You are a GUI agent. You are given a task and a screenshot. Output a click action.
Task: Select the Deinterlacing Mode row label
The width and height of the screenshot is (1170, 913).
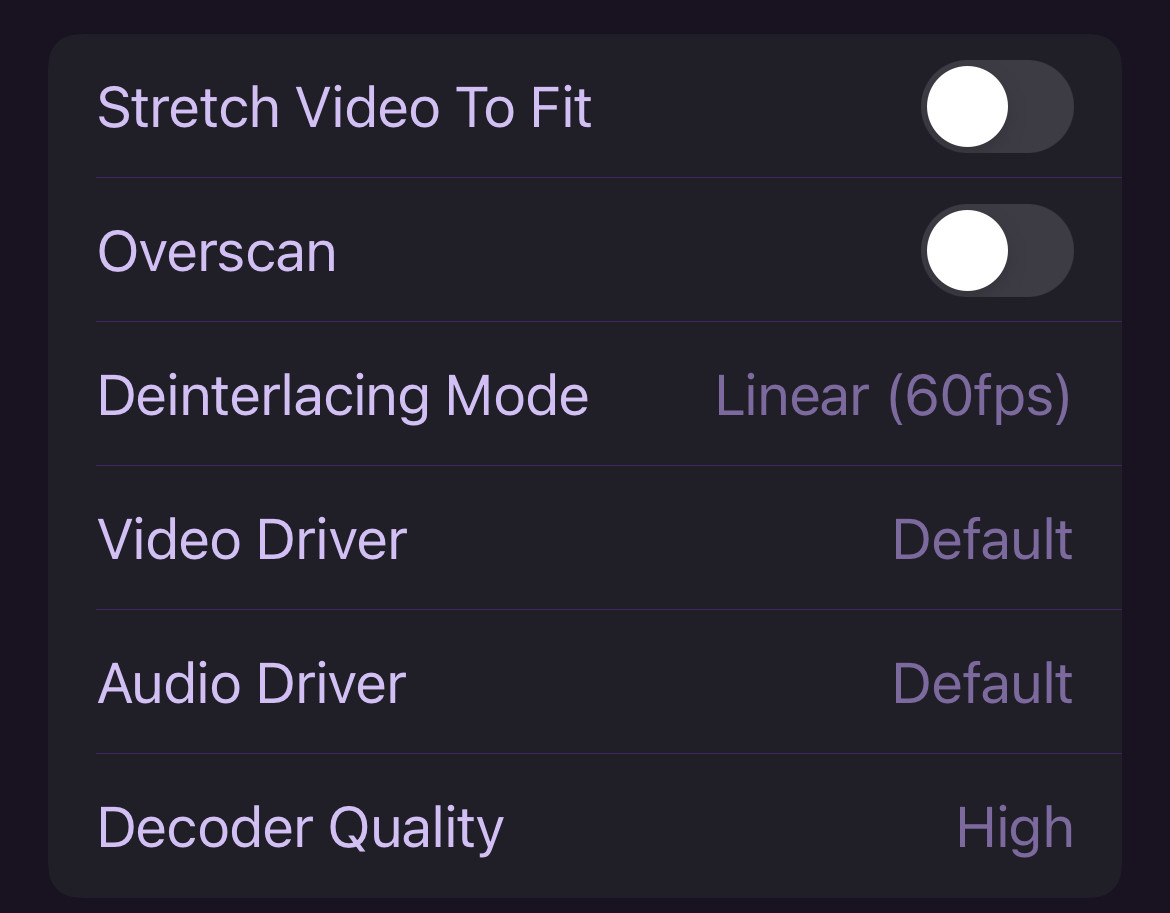(343, 397)
